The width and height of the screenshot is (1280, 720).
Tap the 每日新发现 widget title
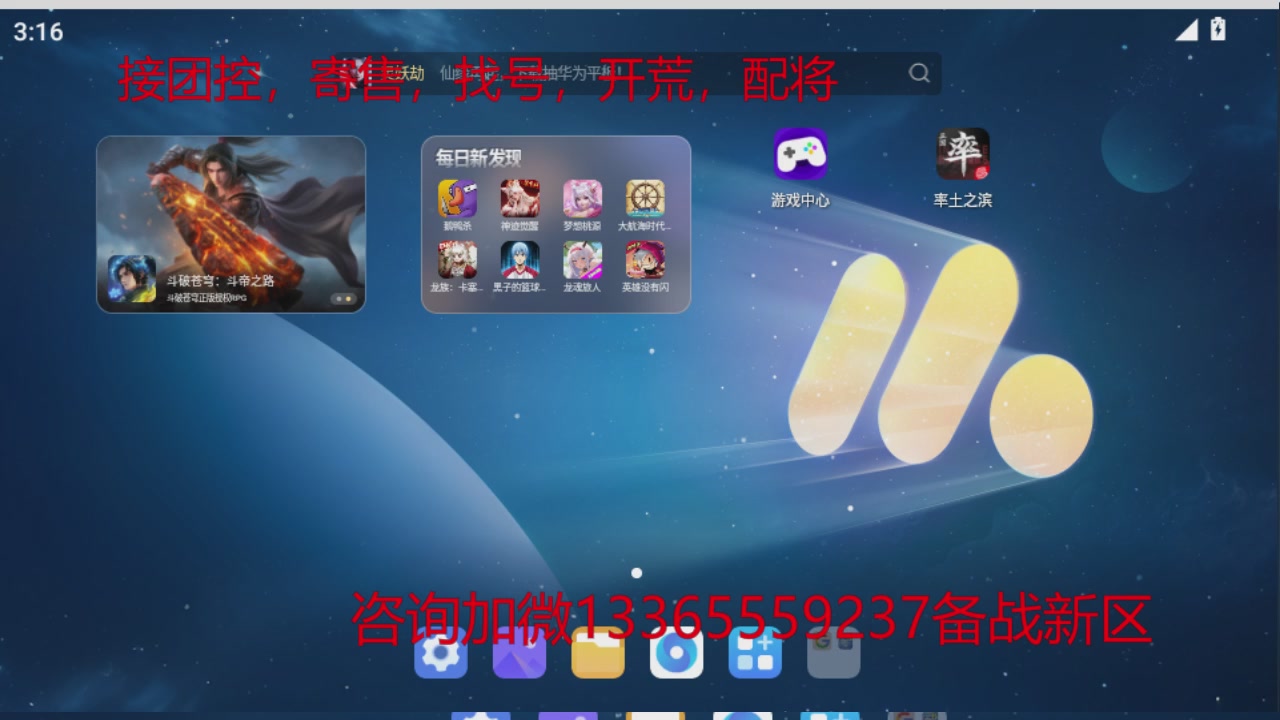coord(478,158)
